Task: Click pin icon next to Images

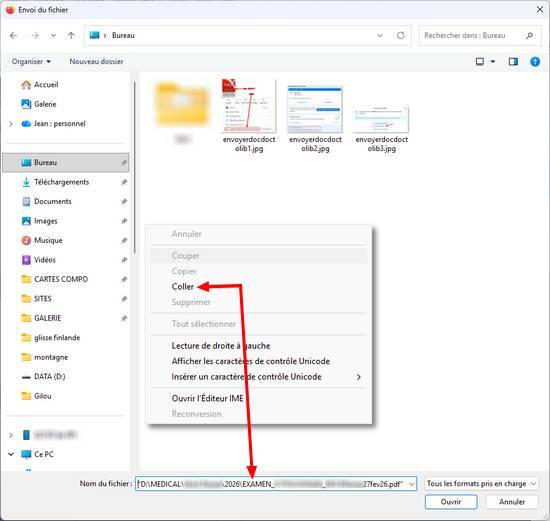Action: point(124,221)
